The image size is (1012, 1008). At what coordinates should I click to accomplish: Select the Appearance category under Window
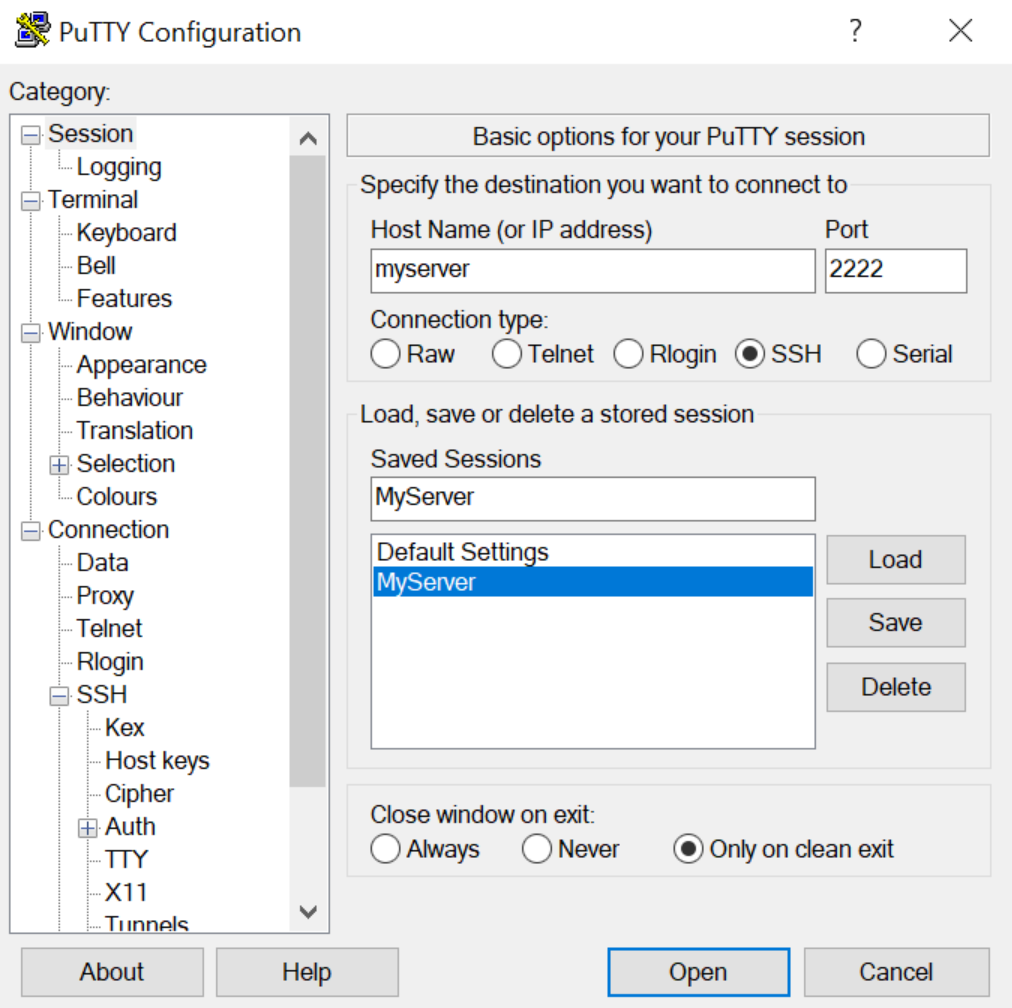tap(140, 364)
